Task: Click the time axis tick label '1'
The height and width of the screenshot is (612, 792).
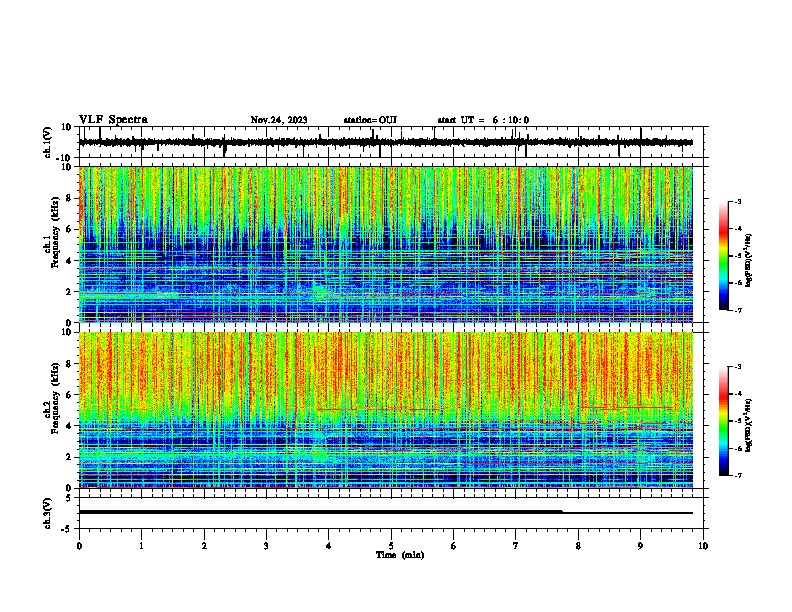Action: [141, 546]
